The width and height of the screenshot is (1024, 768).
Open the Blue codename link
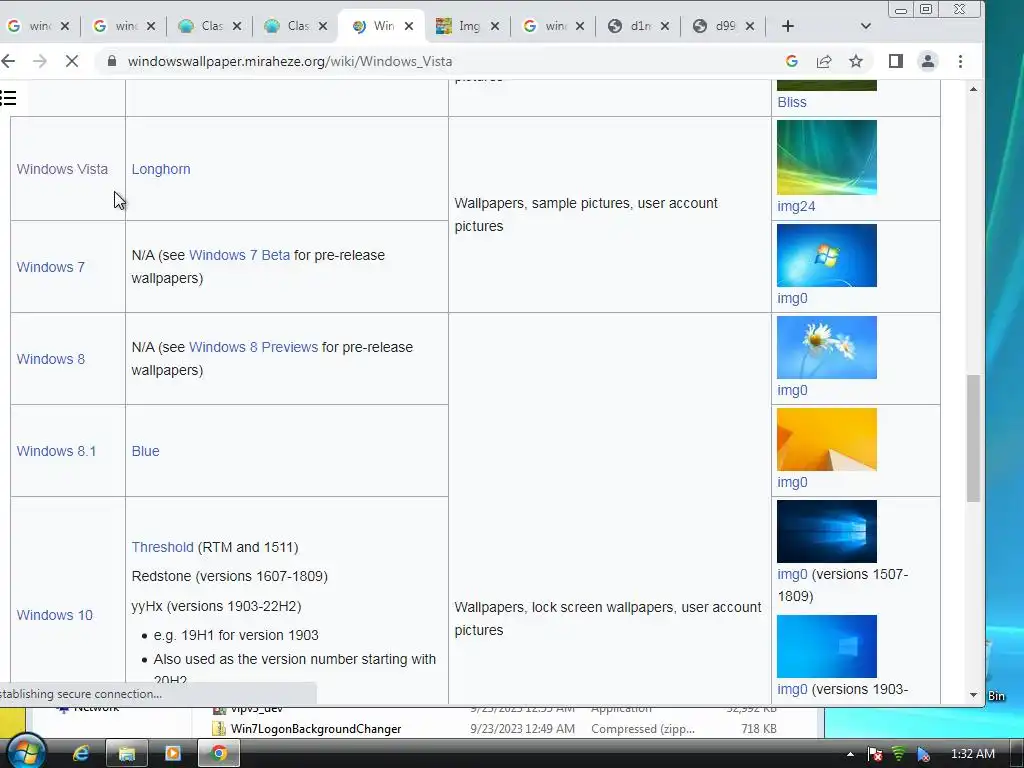click(x=145, y=451)
